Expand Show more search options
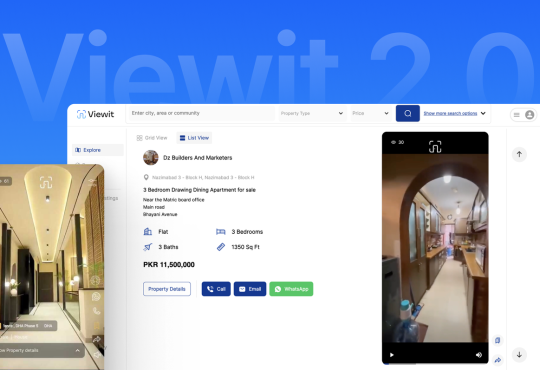Viewport: 540px width, 370px height. [x=454, y=113]
